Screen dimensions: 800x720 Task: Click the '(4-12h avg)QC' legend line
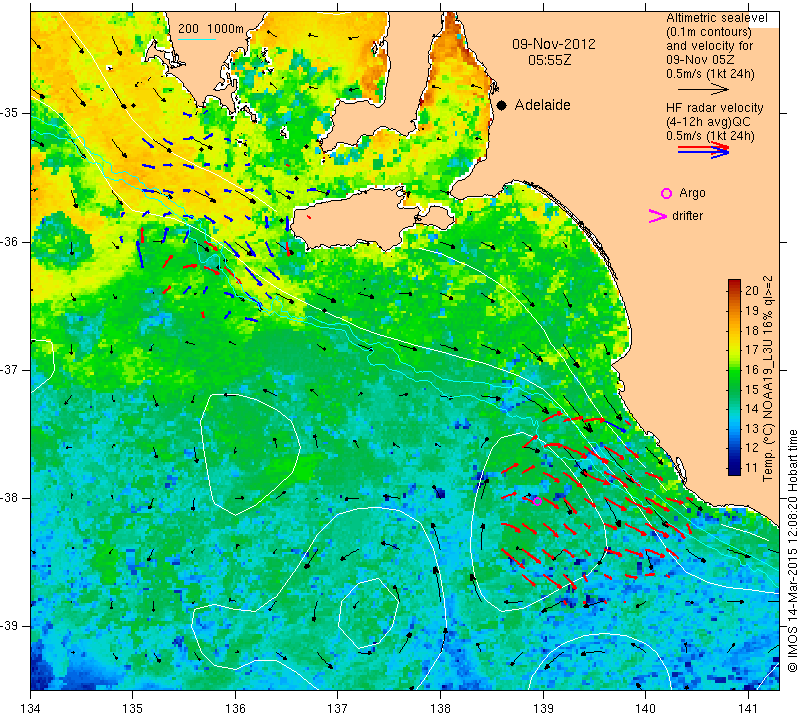click(x=710, y=122)
